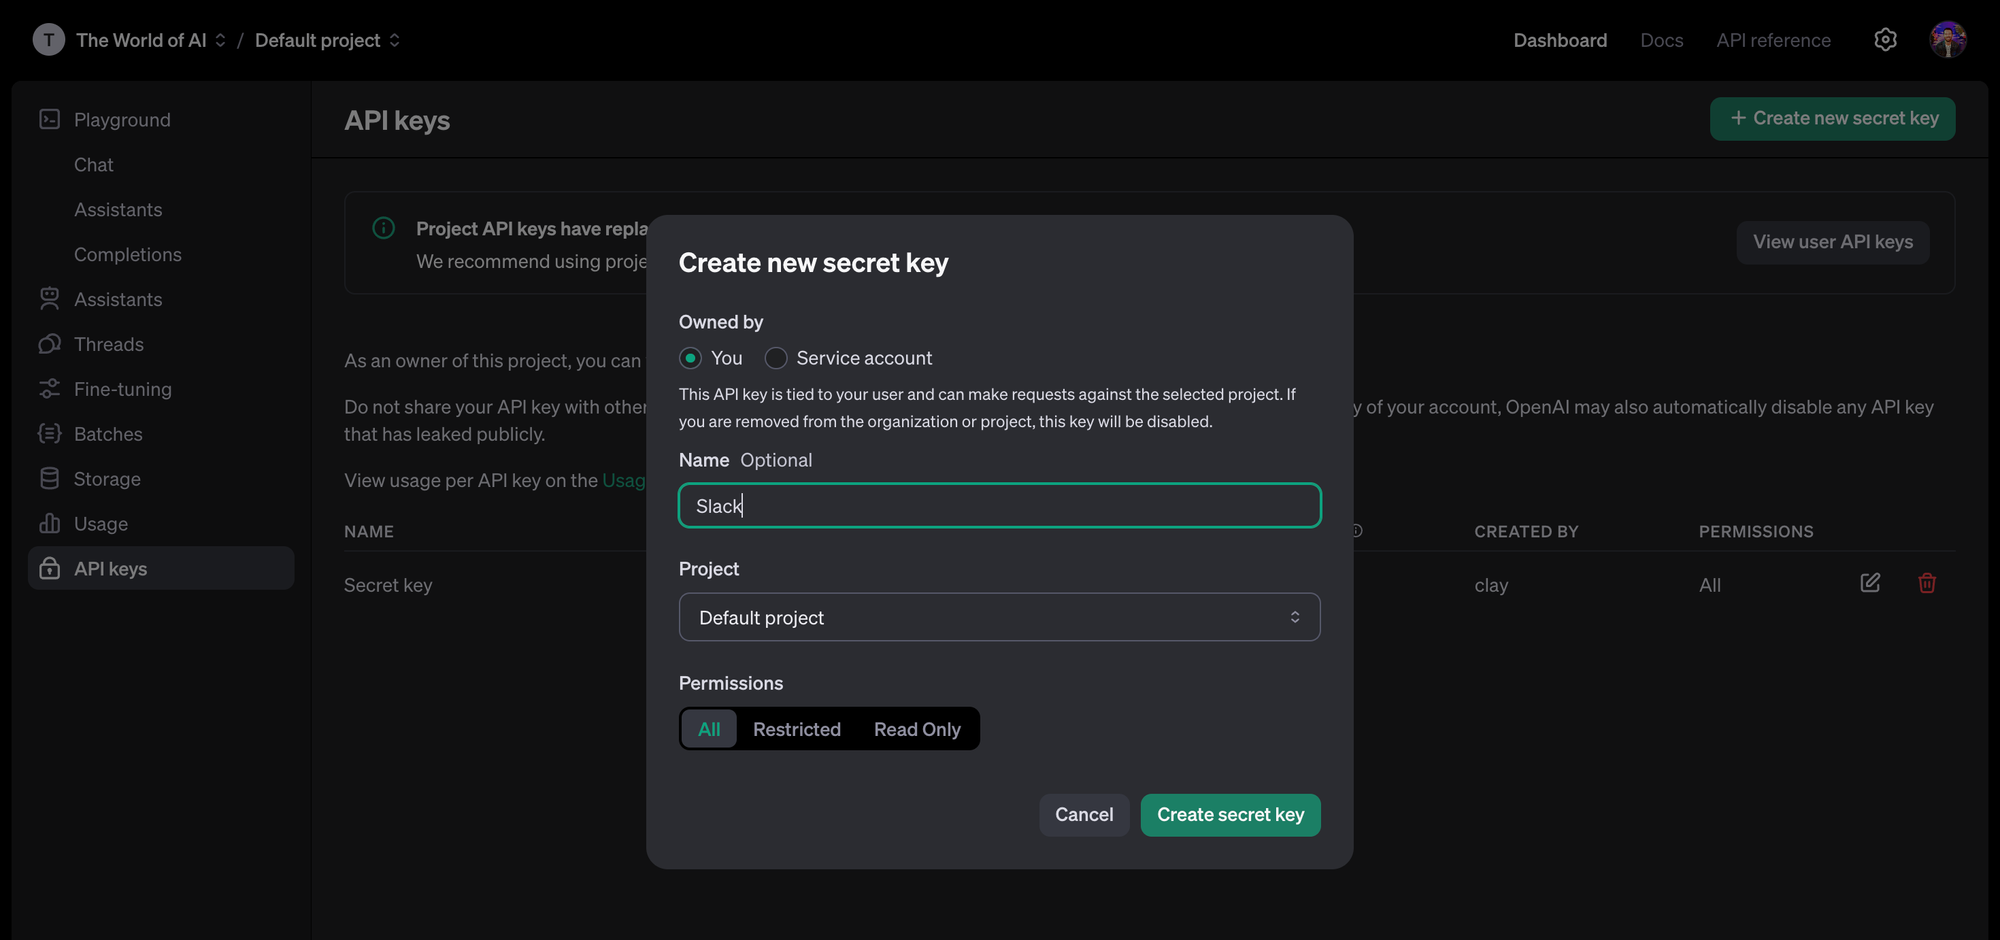Open the Docs tab in header
This screenshot has height=940, width=2000.
pos(1661,40)
